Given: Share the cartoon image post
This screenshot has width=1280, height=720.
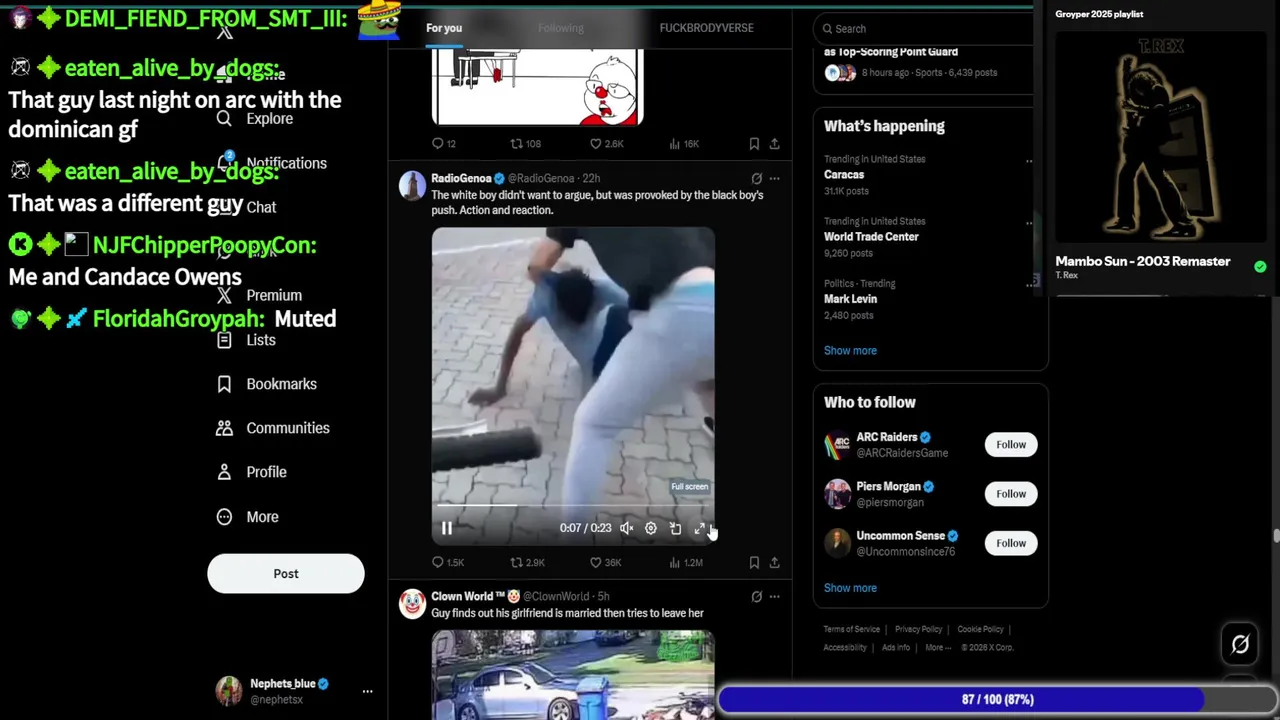Looking at the screenshot, I should [774, 144].
